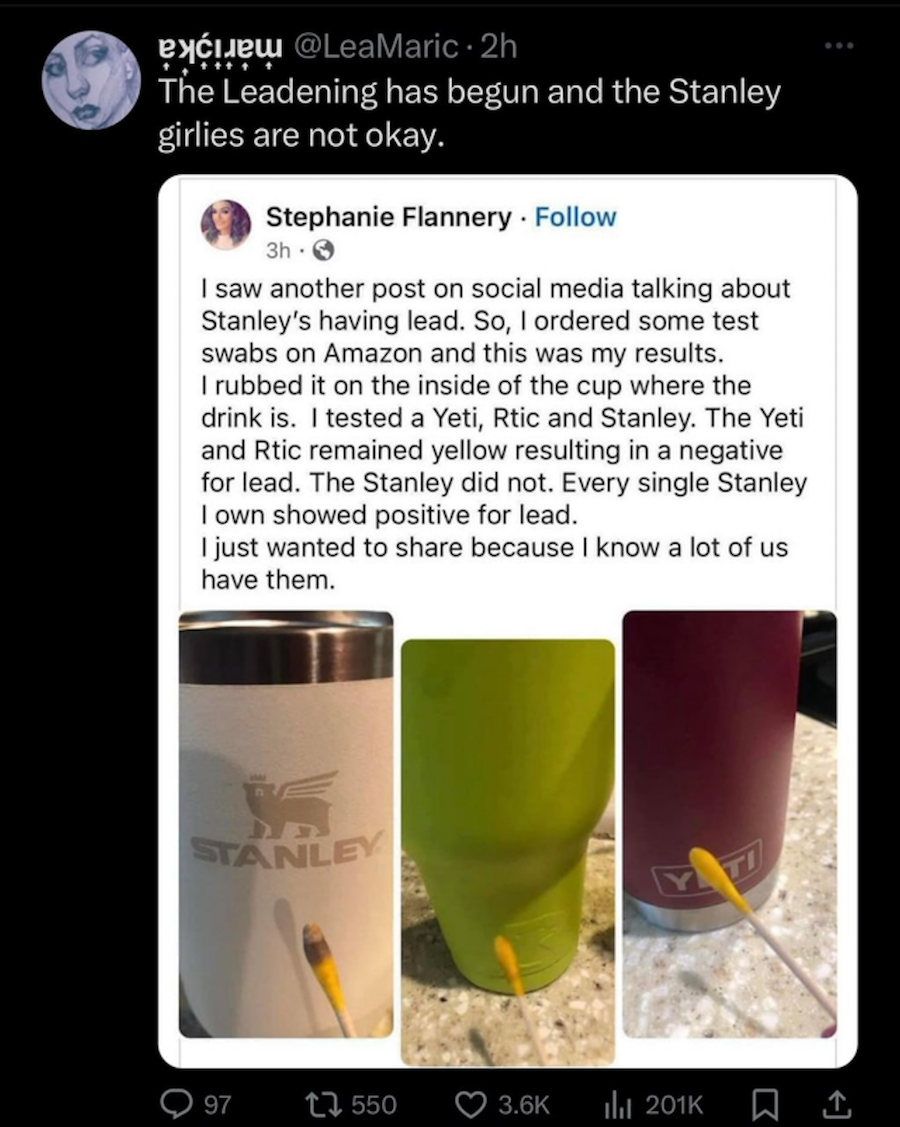
Task: Click Stephanie Flannery's profile picture
Action: (226, 223)
